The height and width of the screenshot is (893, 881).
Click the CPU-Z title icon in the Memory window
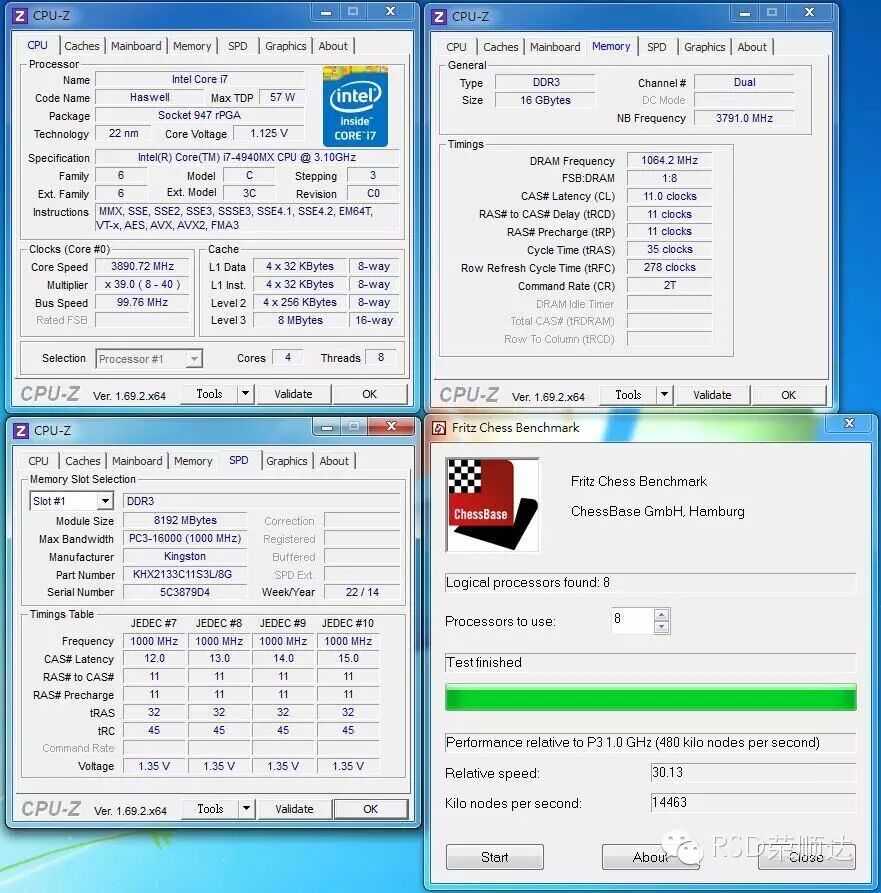439,17
